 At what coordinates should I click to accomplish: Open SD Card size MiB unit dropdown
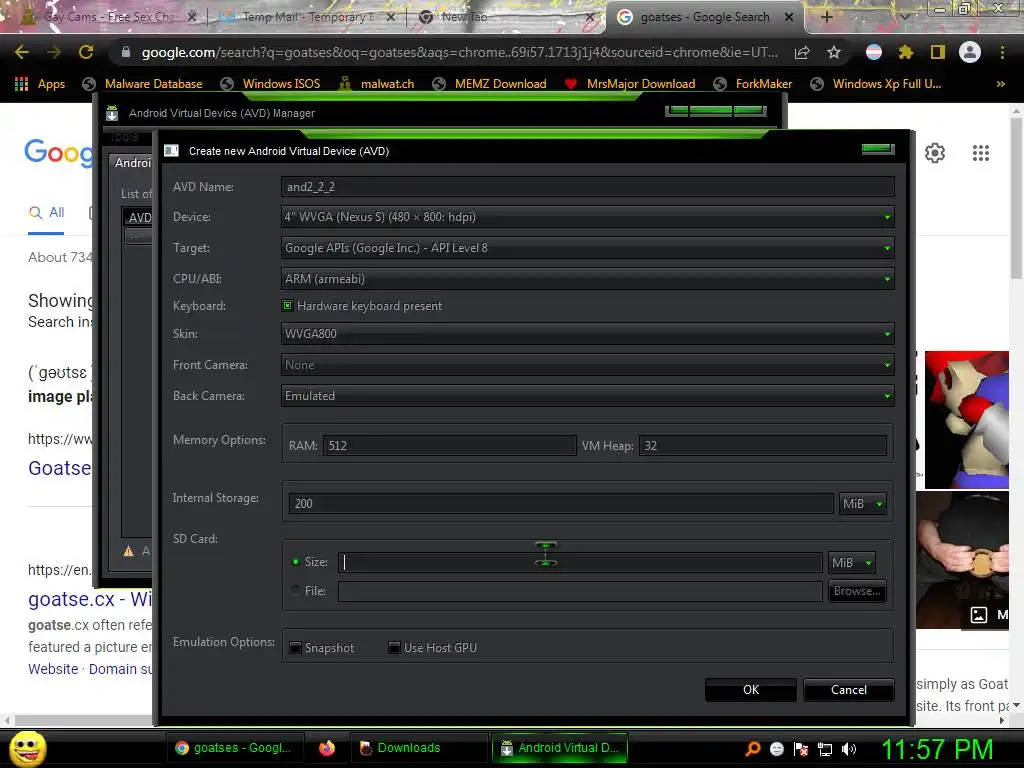pos(852,562)
